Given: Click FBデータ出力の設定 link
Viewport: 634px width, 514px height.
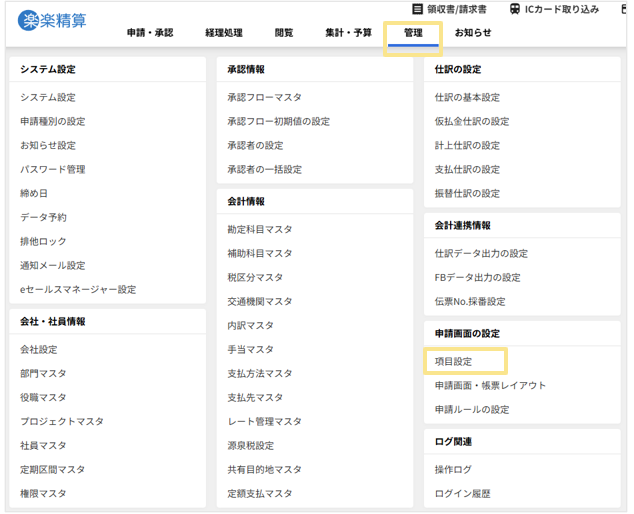Looking at the screenshot, I should point(477,277).
